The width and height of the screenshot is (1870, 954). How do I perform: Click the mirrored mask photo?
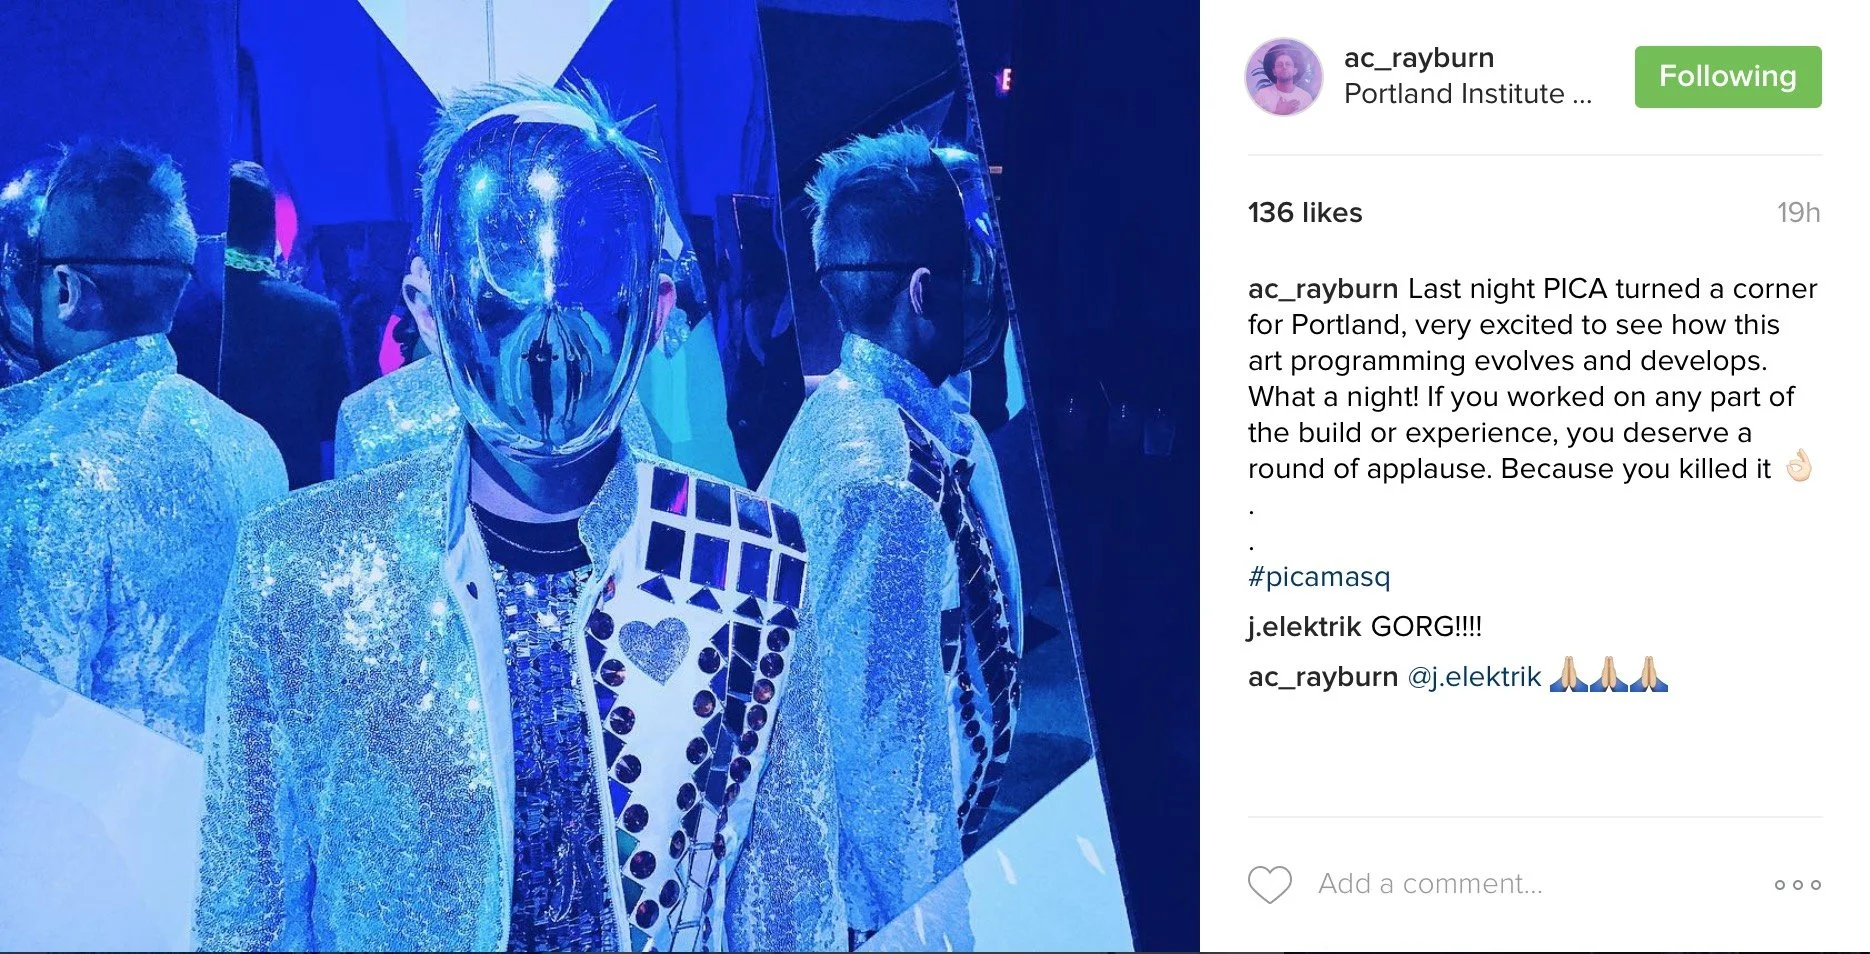click(600, 476)
